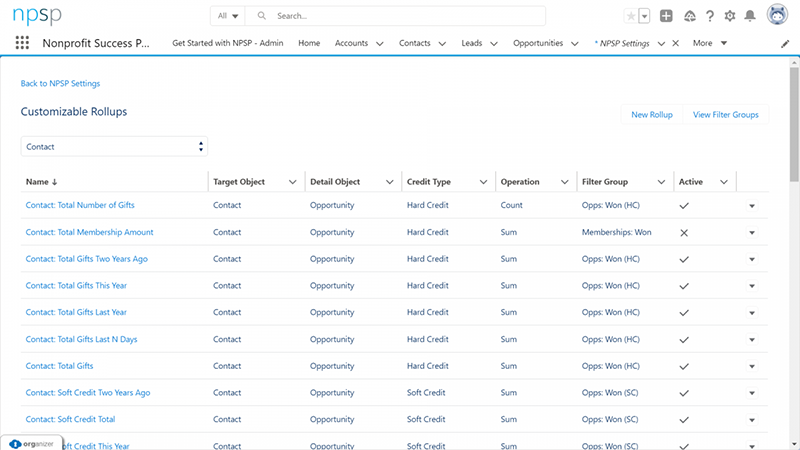
Task: Open the Setup gear icon
Action: coord(730,16)
